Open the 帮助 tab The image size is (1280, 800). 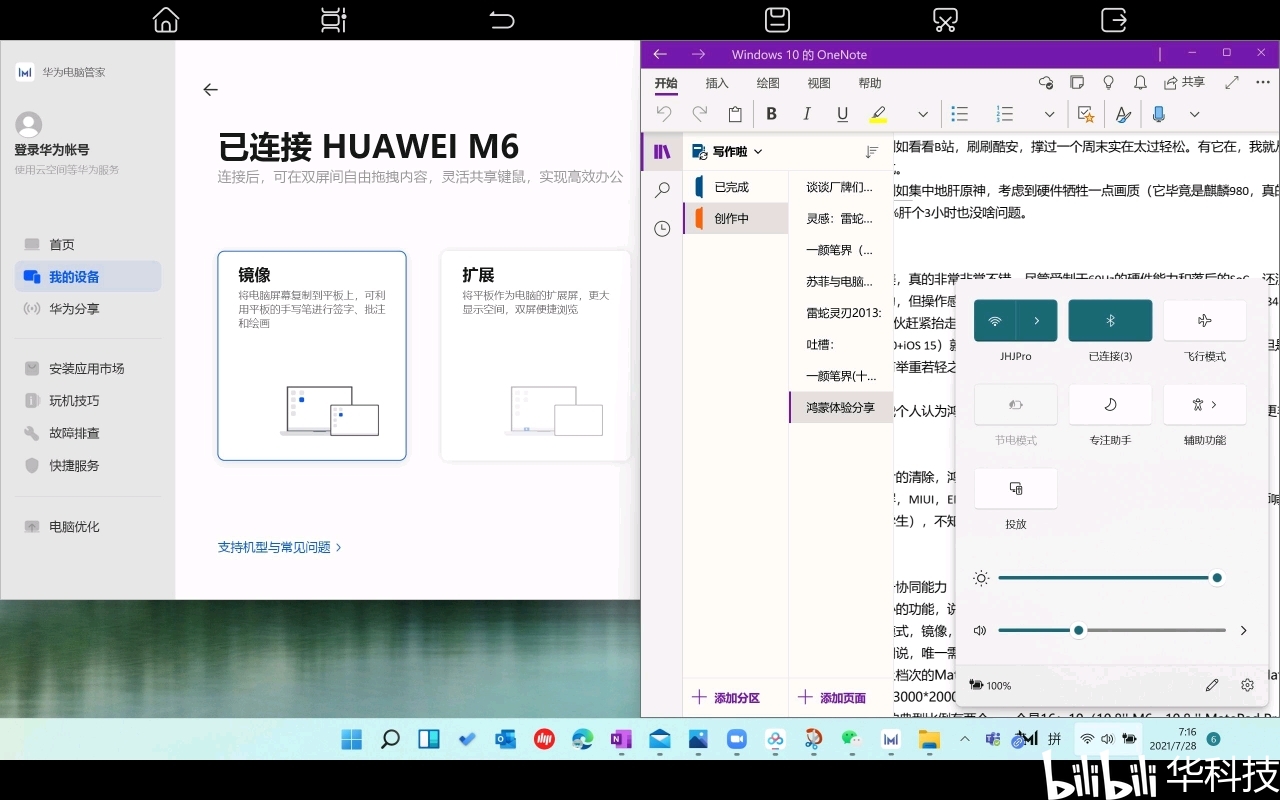click(x=870, y=83)
